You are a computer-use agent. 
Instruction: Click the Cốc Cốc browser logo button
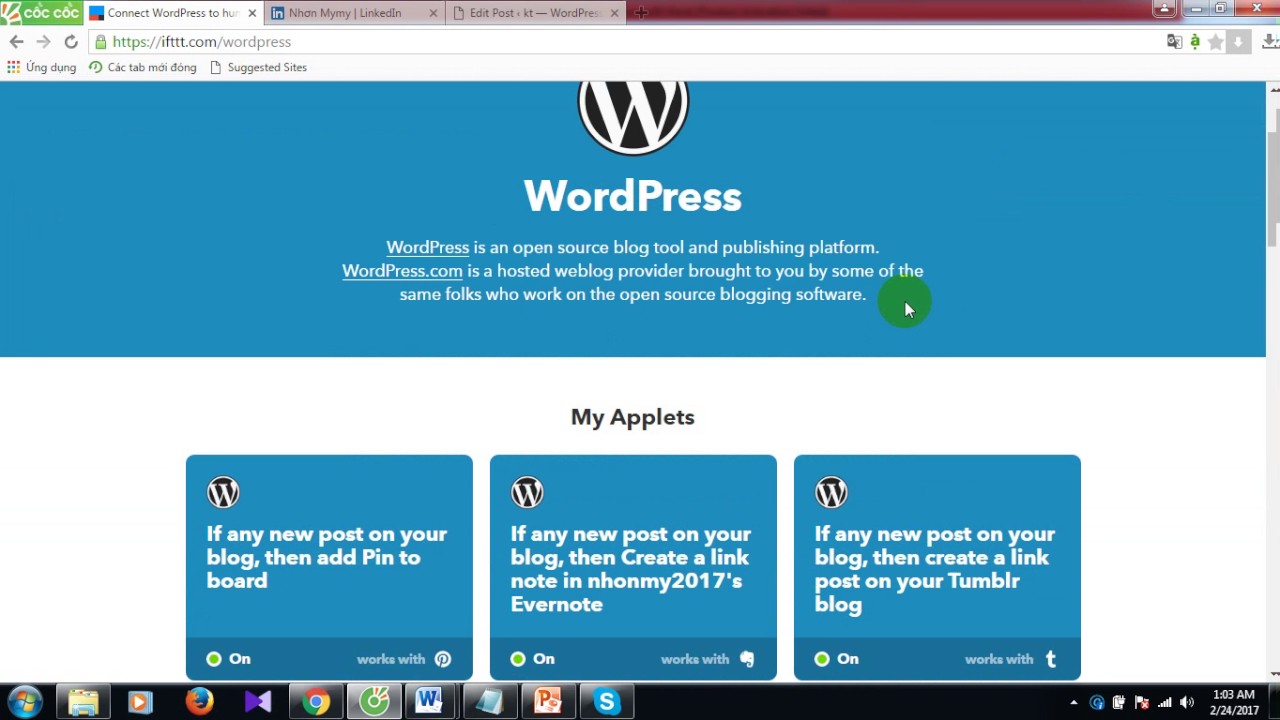(x=40, y=12)
